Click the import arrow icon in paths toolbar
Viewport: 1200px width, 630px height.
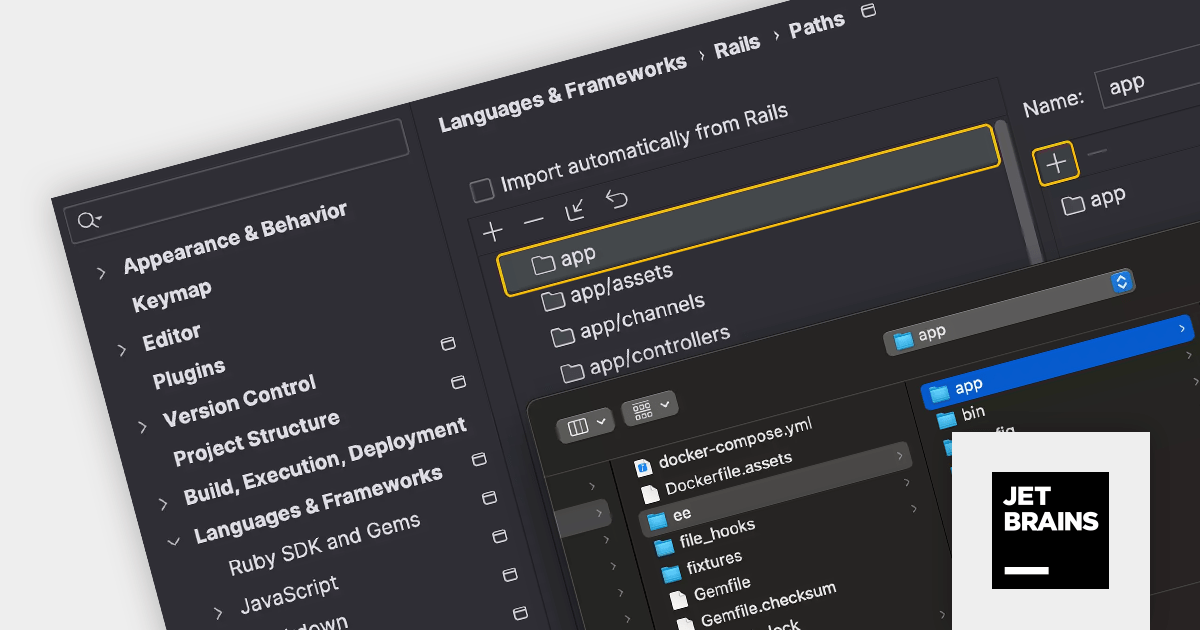pyautogui.click(x=575, y=210)
